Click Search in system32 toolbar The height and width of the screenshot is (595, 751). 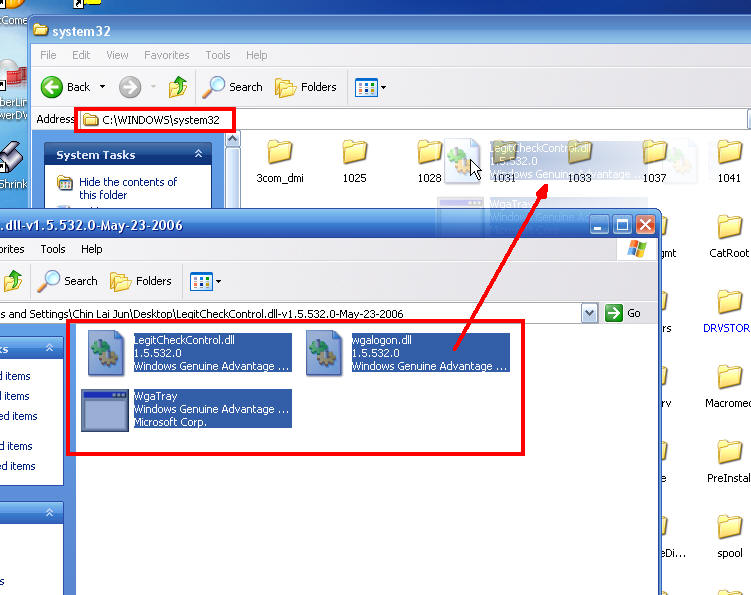[x=233, y=87]
